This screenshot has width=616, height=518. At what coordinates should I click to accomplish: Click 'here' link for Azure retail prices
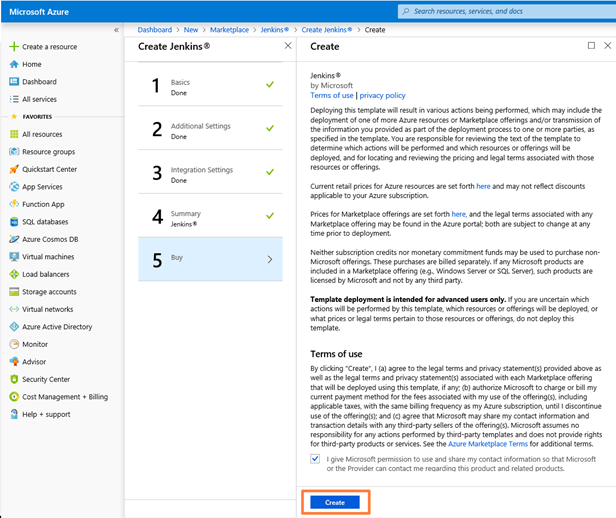tap(483, 186)
